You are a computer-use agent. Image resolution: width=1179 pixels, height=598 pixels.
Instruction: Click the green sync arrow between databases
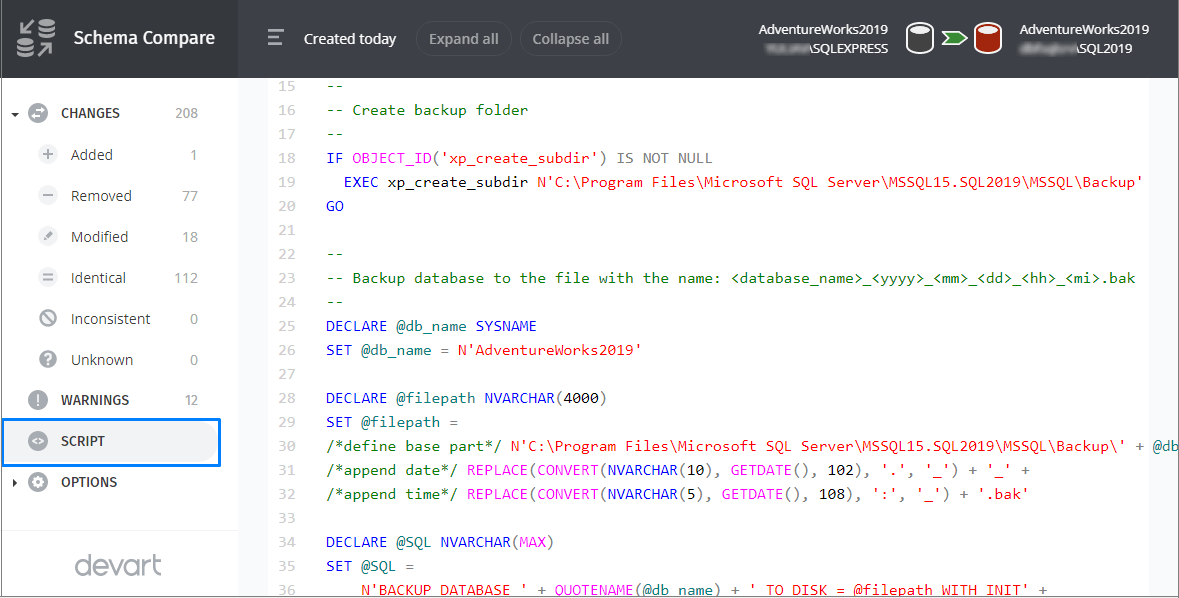pyautogui.click(x=954, y=37)
